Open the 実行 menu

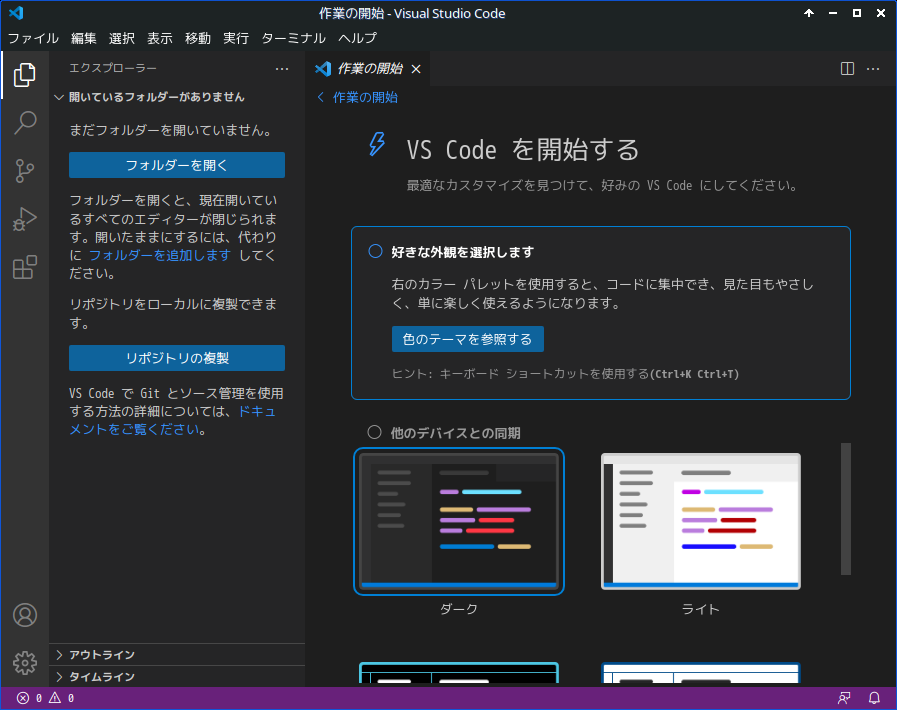click(x=236, y=38)
